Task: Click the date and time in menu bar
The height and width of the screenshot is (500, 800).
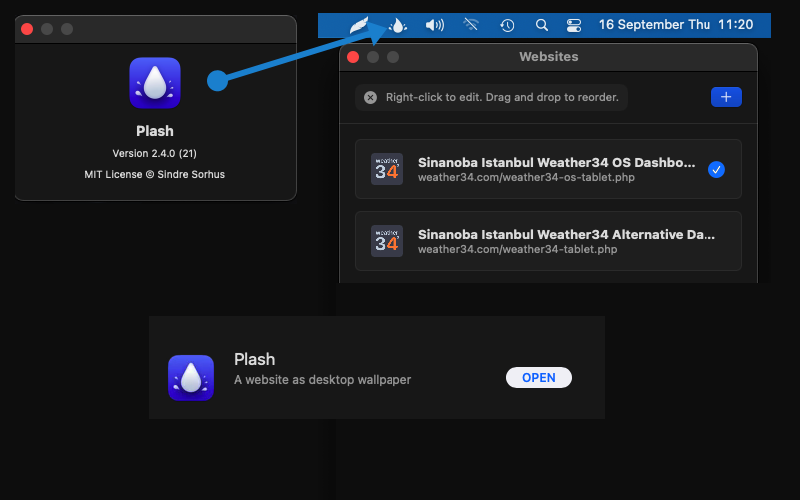Action: (x=676, y=24)
